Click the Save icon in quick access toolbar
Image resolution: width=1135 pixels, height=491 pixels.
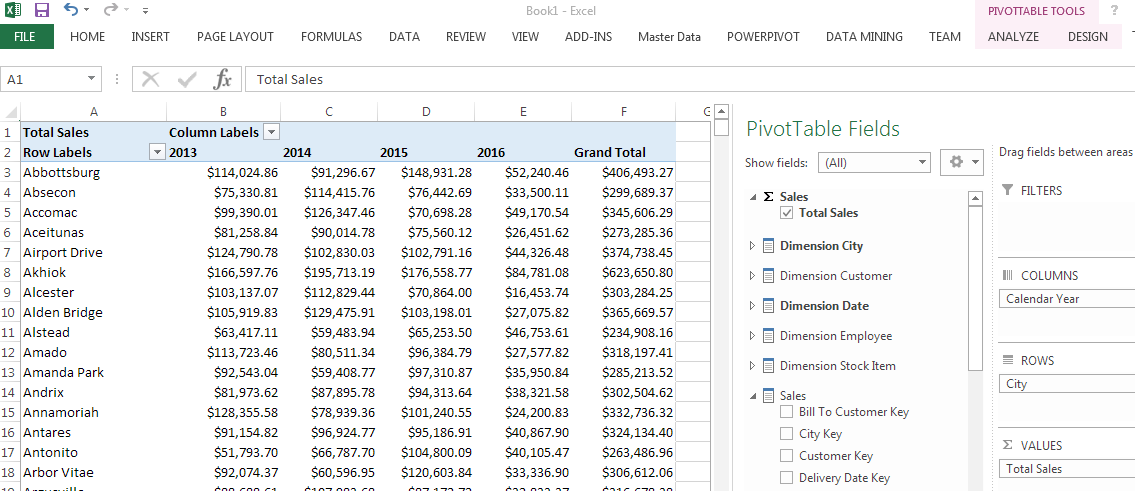(42, 10)
